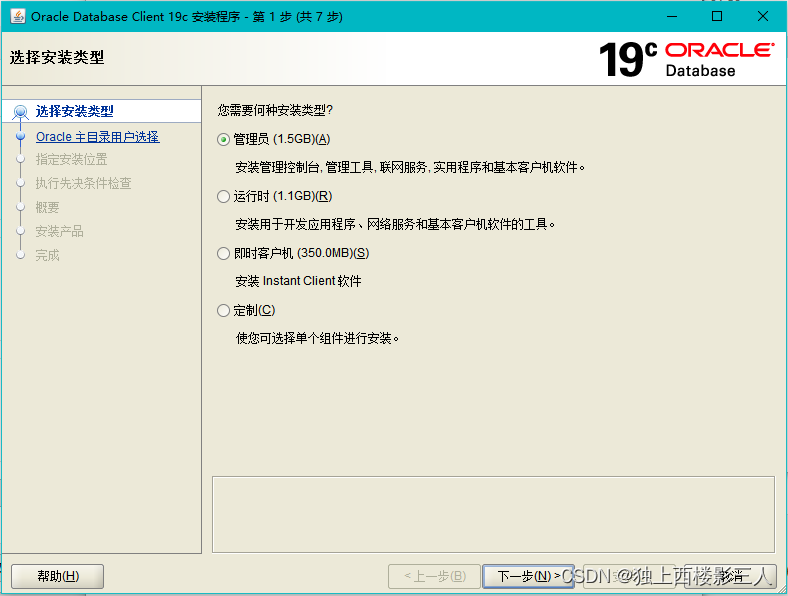Click the 使您可选择单个组件进行安装 description
The image size is (788, 596).
(318, 338)
